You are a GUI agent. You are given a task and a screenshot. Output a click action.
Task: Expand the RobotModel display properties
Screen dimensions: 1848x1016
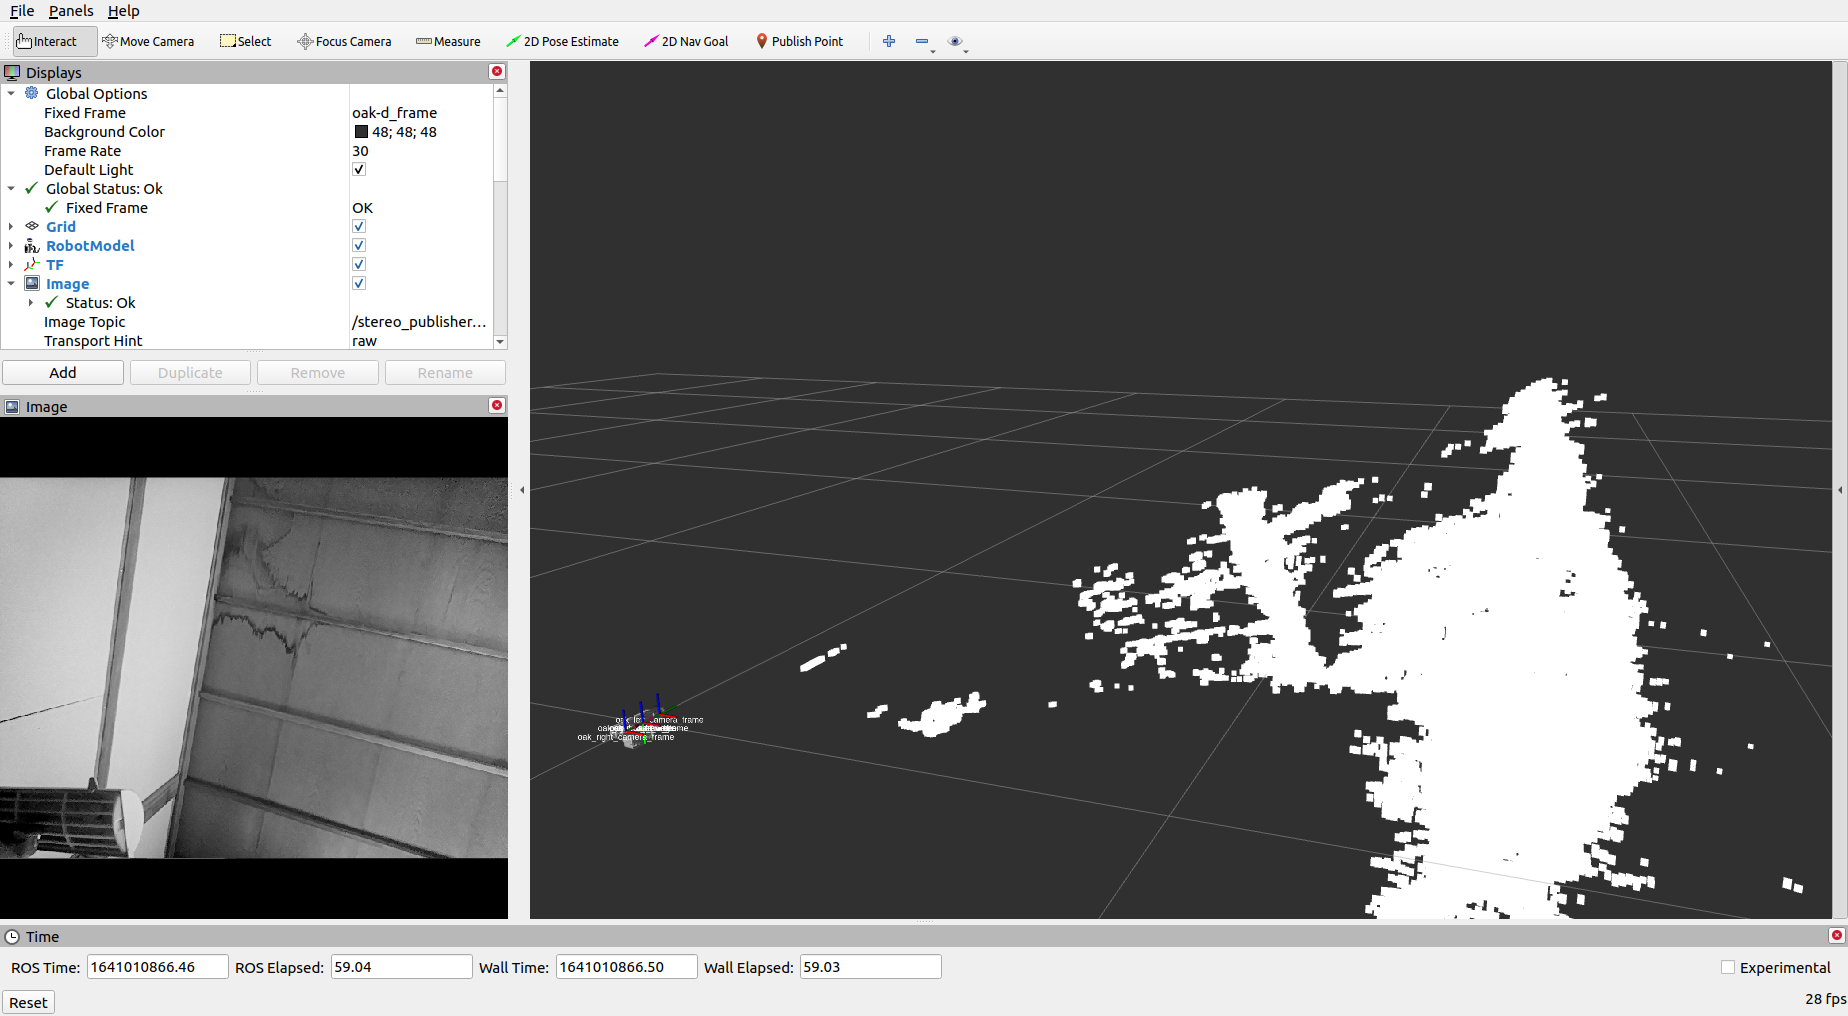coord(11,245)
